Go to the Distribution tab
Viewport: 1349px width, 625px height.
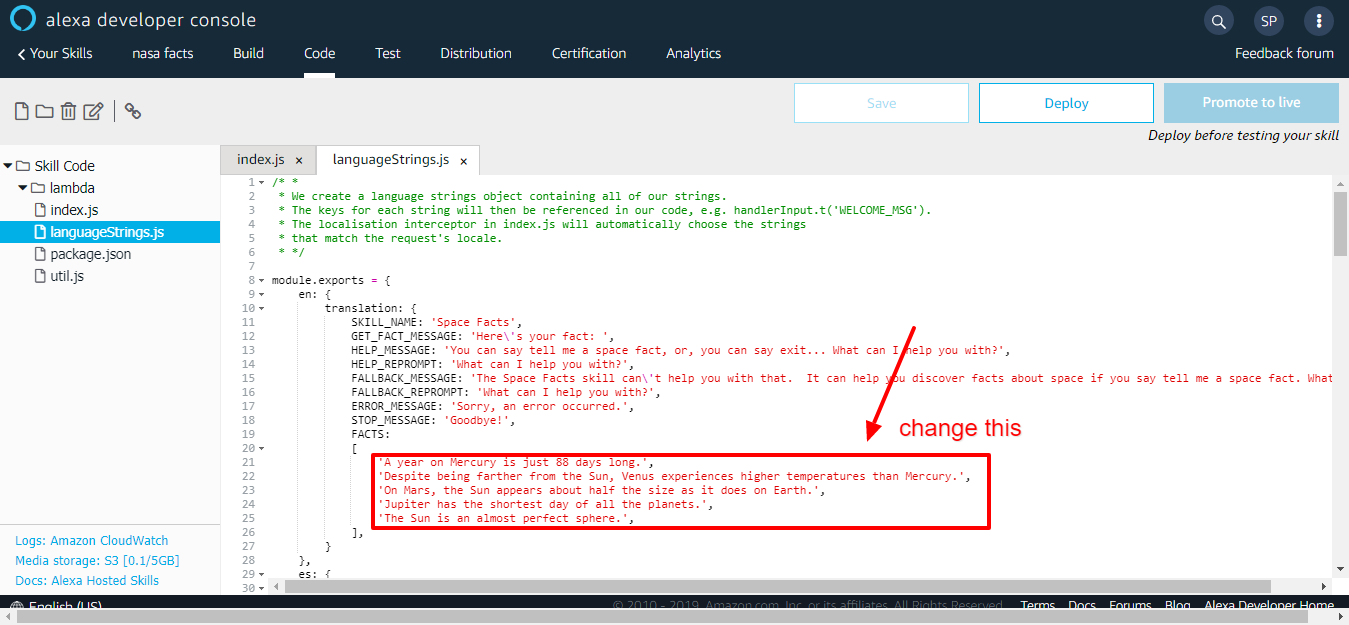click(x=476, y=53)
